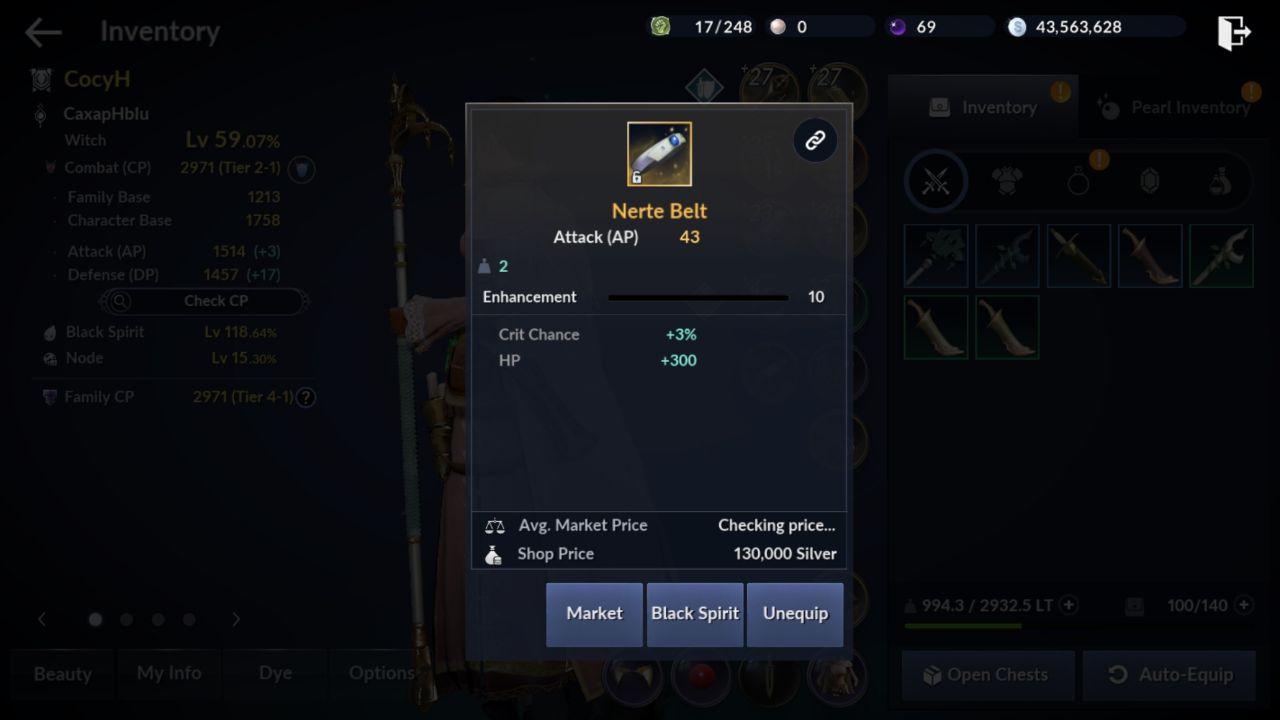The height and width of the screenshot is (720, 1280).
Task: Select the armor category filter icon
Action: 1007,181
